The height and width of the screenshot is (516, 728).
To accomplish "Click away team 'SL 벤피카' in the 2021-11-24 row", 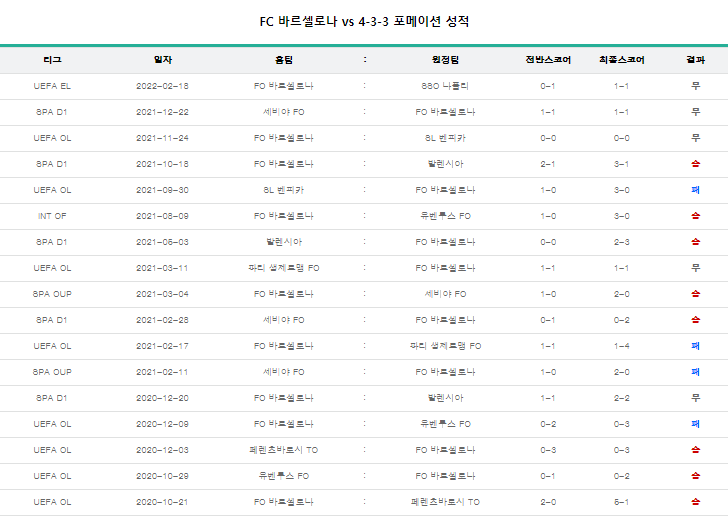I will coord(445,138).
